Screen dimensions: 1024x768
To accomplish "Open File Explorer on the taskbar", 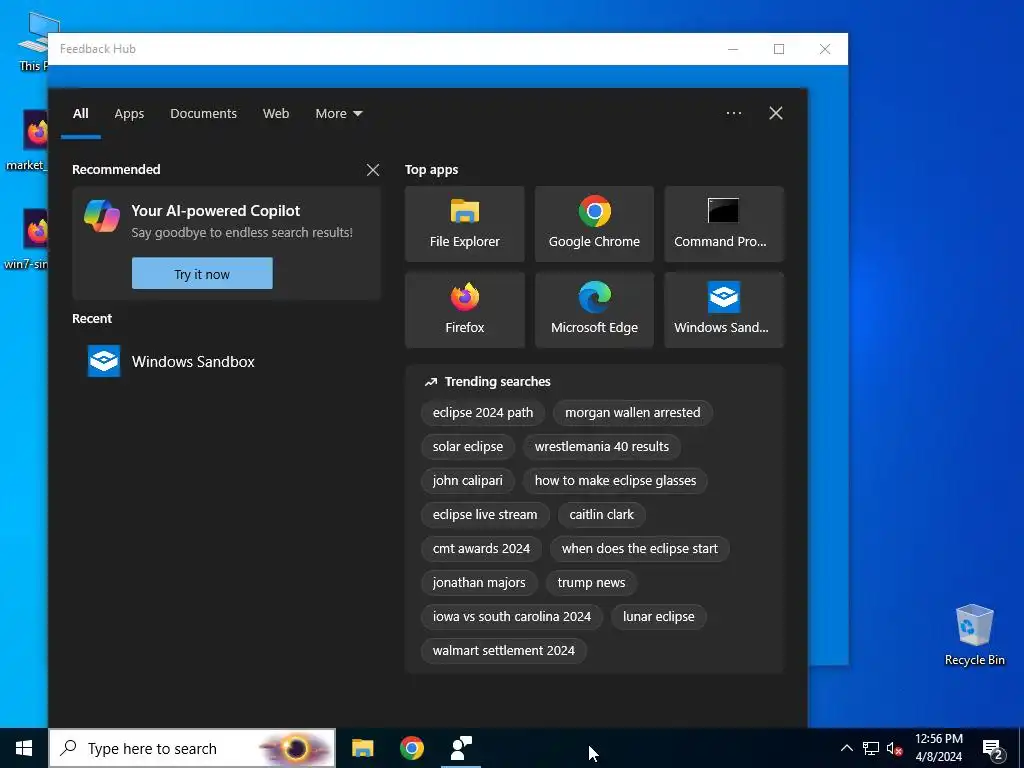I will tap(362, 748).
